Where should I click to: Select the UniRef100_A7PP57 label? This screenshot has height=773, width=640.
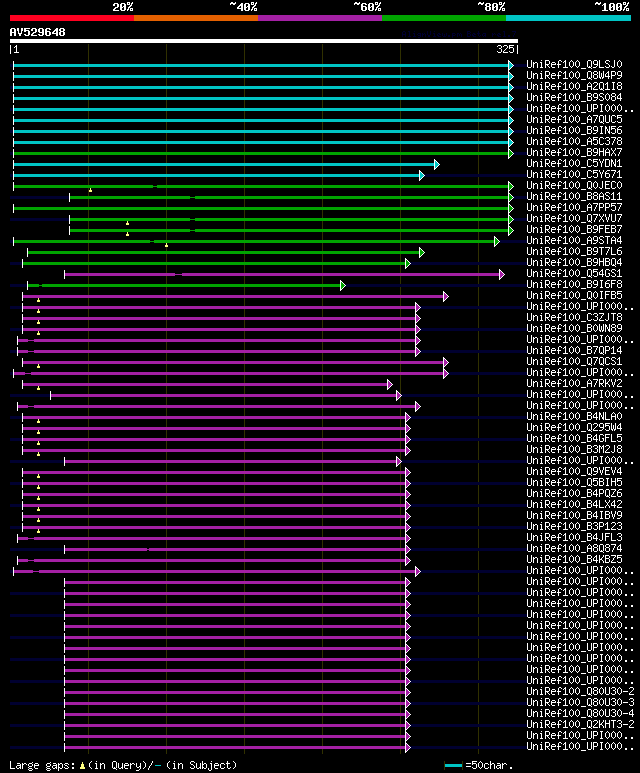[574, 208]
